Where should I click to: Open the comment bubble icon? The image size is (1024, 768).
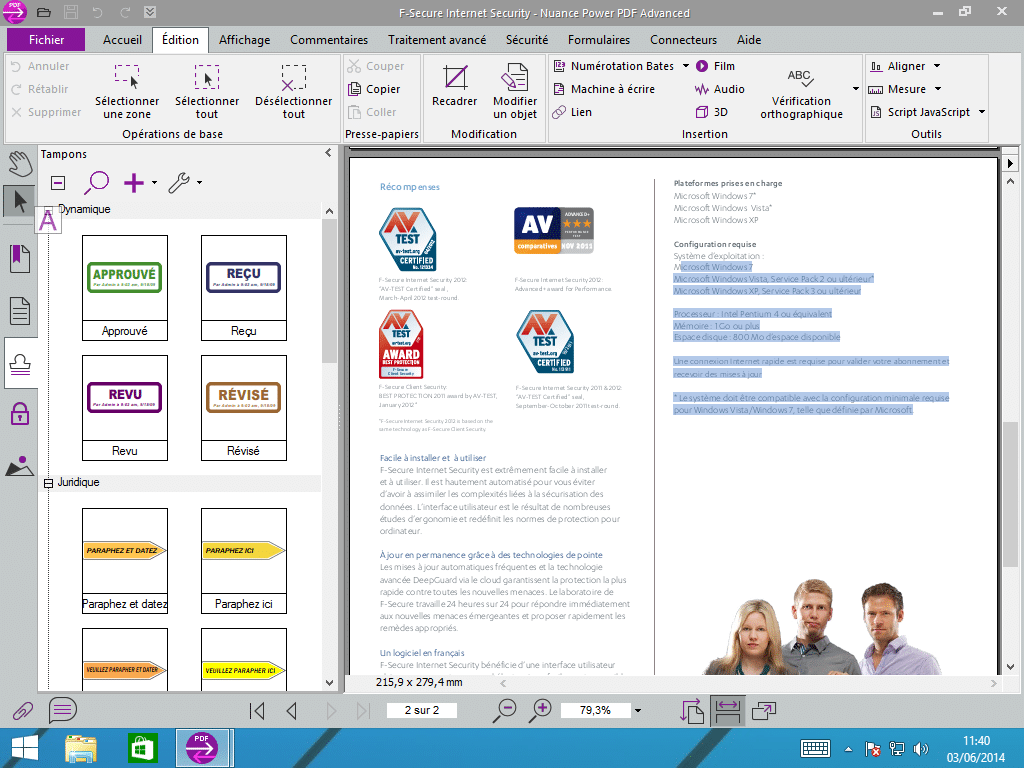coord(62,710)
